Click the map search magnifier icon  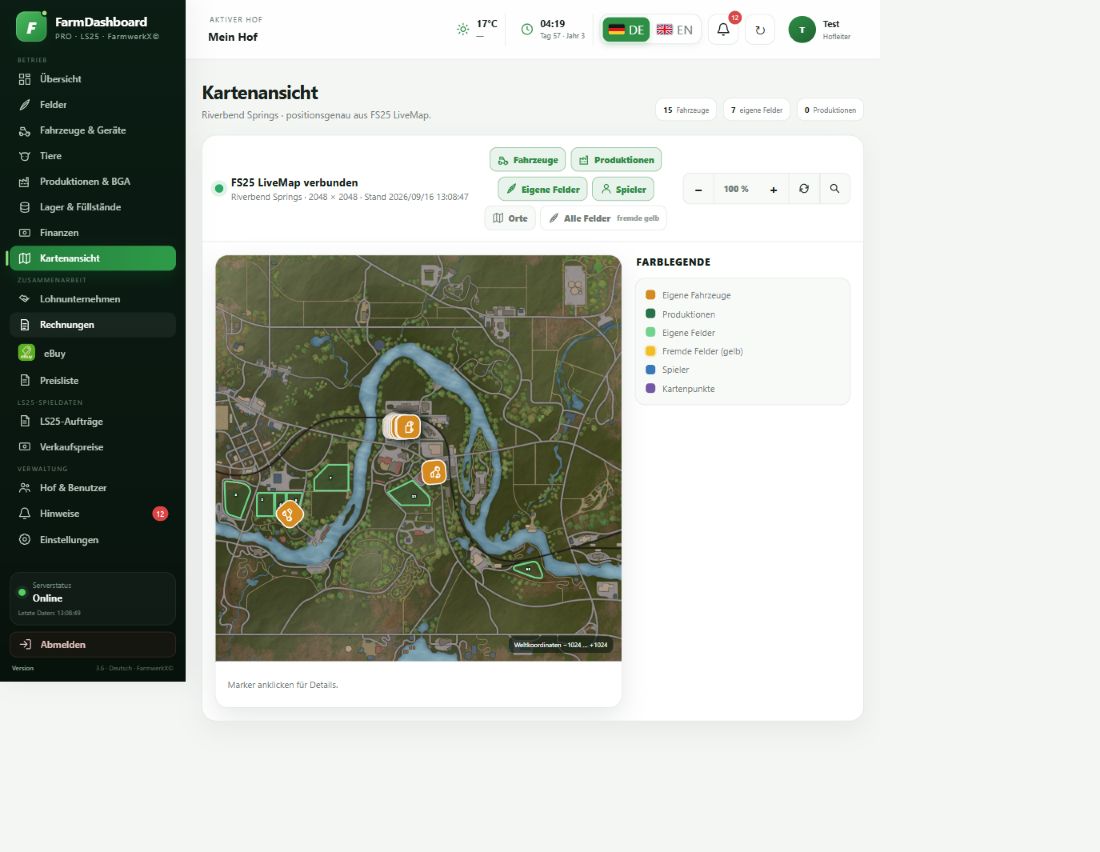tap(834, 189)
